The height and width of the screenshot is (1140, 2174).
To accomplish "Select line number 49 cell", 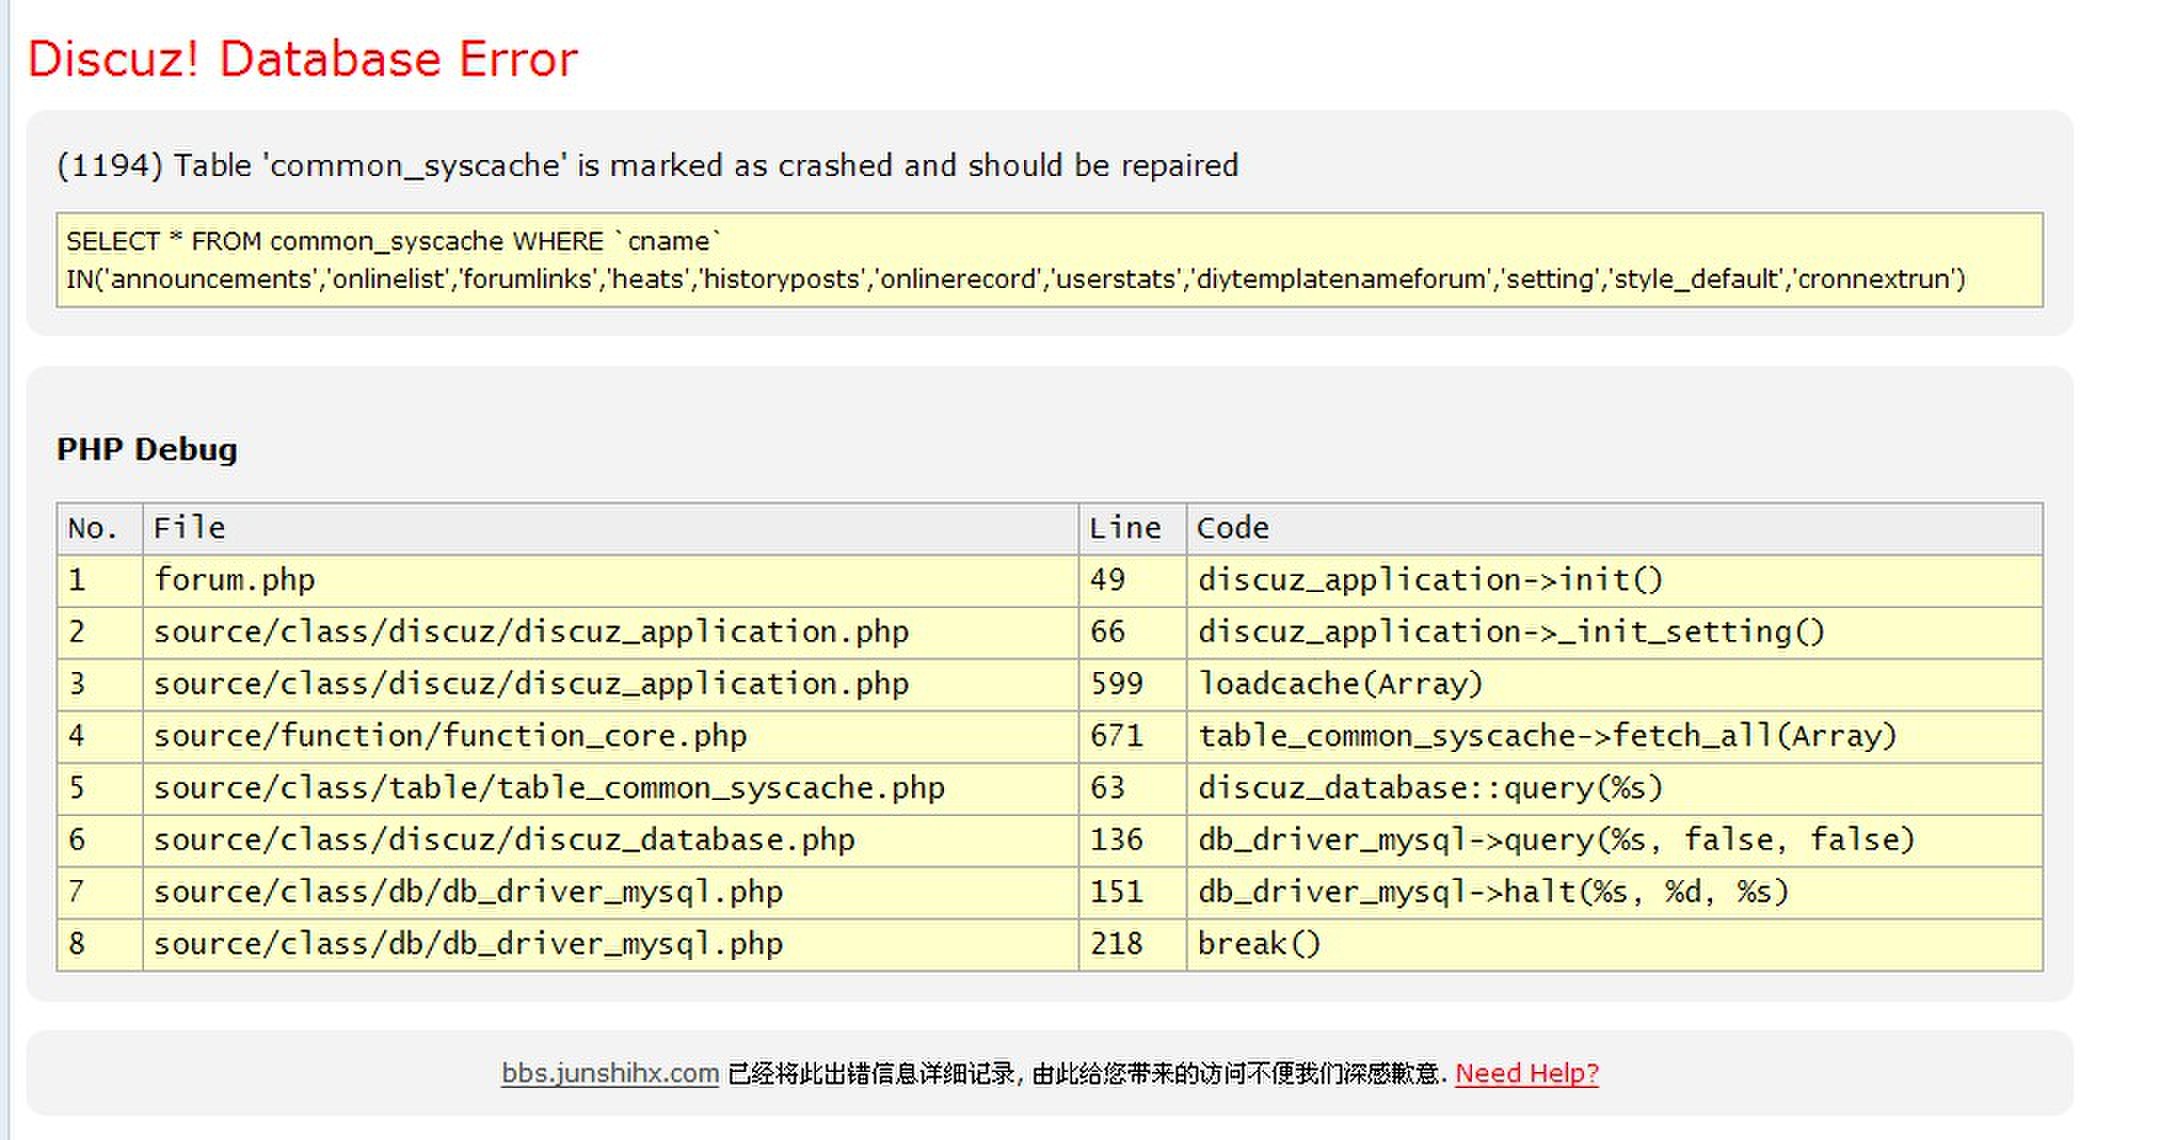I will pyautogui.click(x=1132, y=581).
